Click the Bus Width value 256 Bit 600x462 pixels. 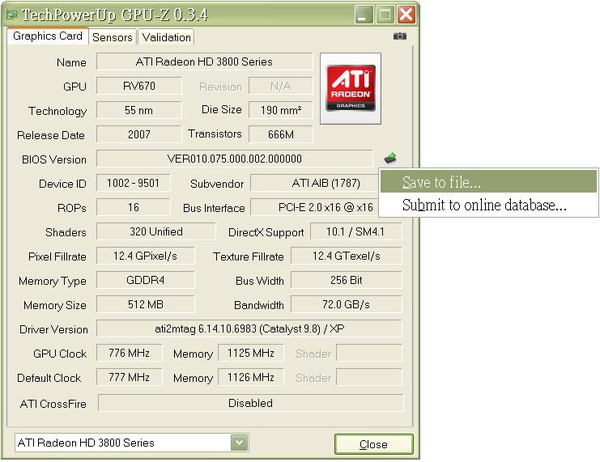coord(346,280)
